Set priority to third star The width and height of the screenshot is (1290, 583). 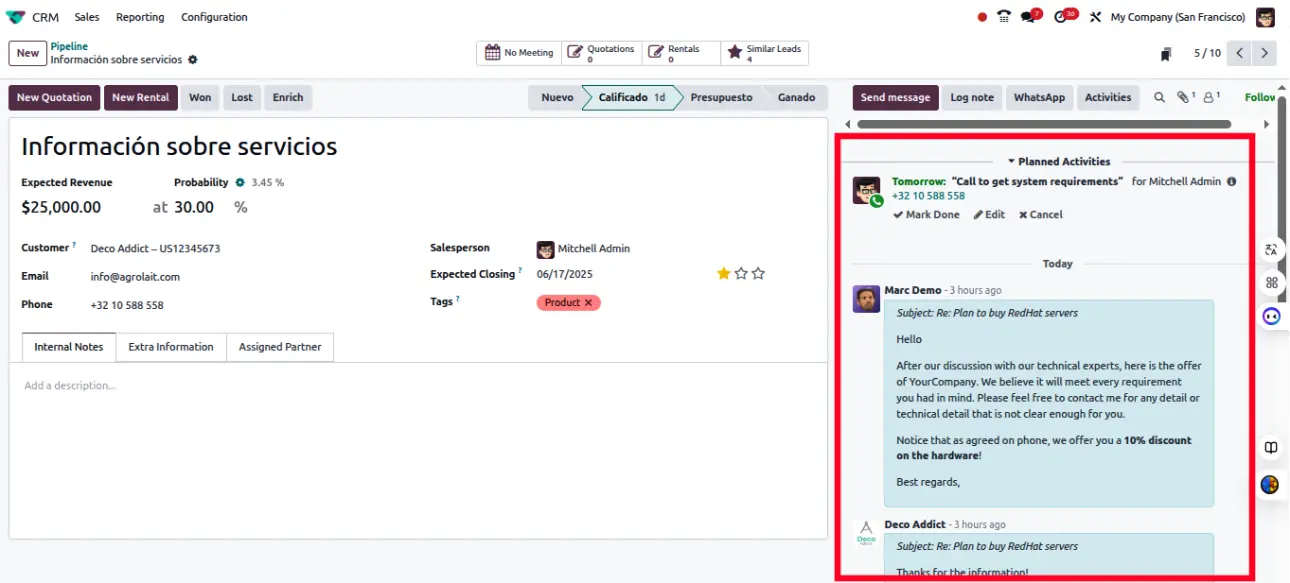(758, 273)
